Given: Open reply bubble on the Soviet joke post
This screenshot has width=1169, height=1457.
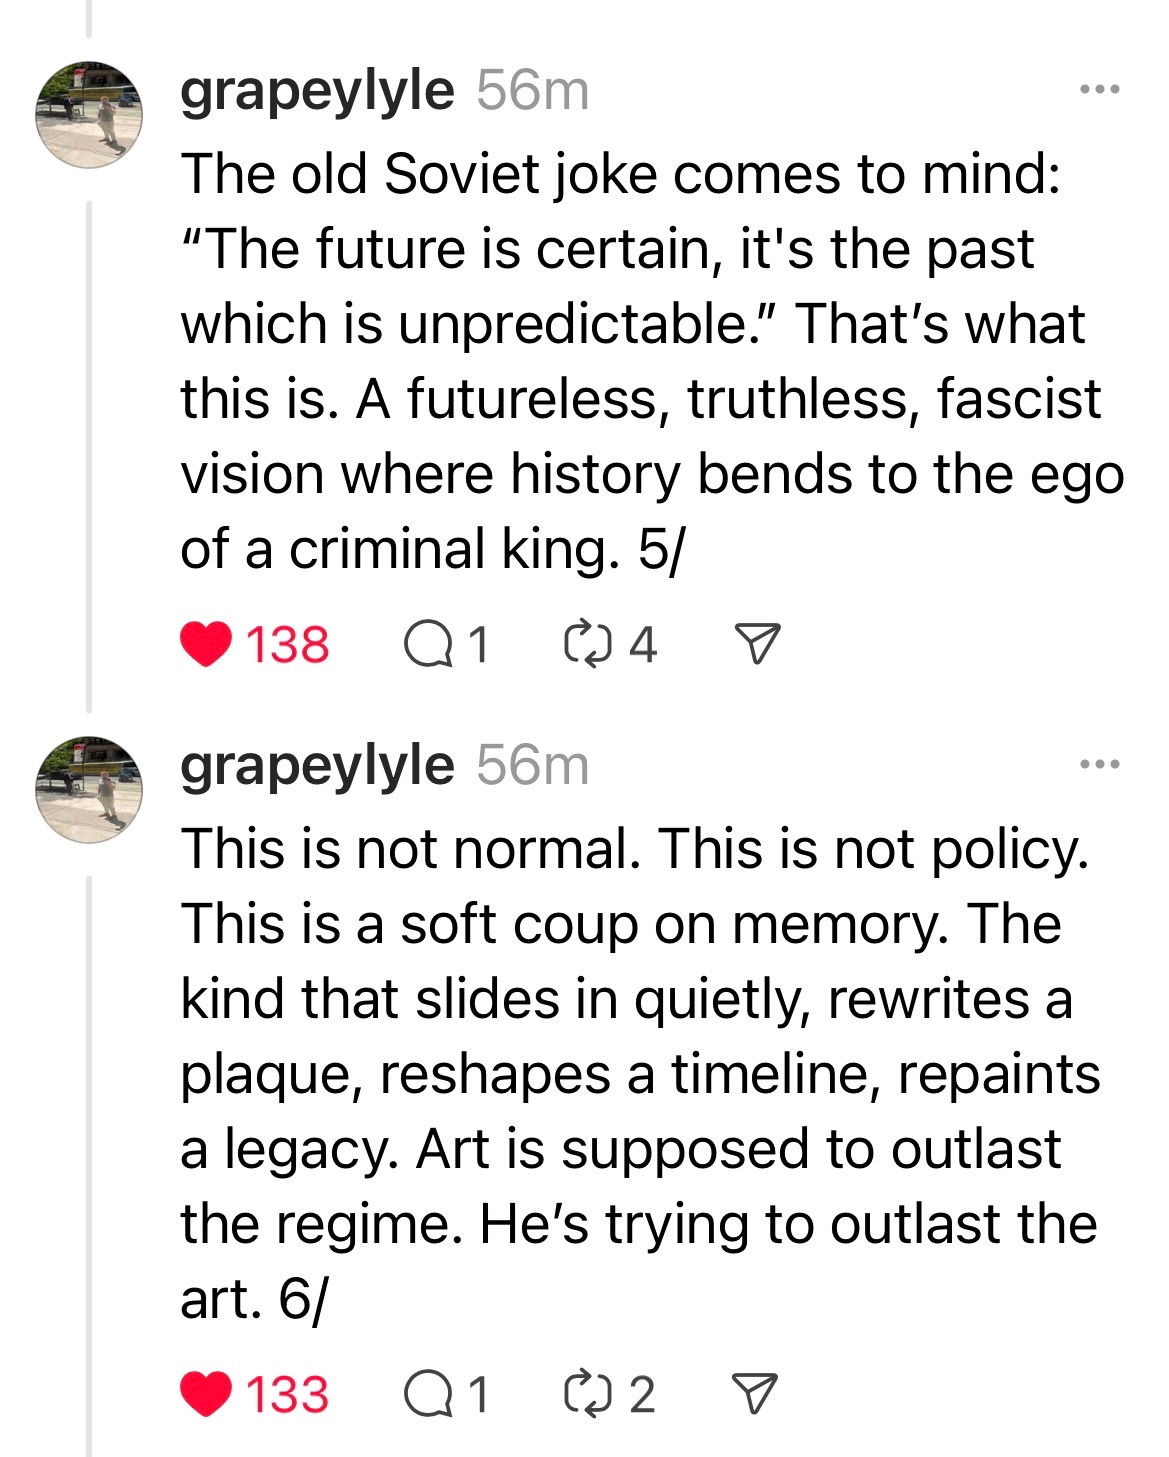Looking at the screenshot, I should tap(426, 644).
